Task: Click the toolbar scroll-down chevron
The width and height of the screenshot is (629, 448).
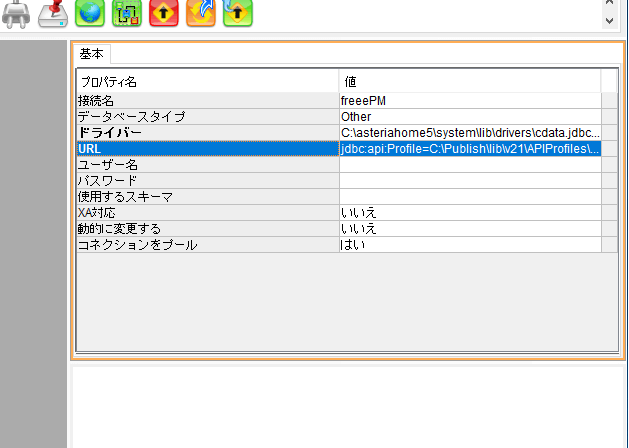Action: pos(609,20)
